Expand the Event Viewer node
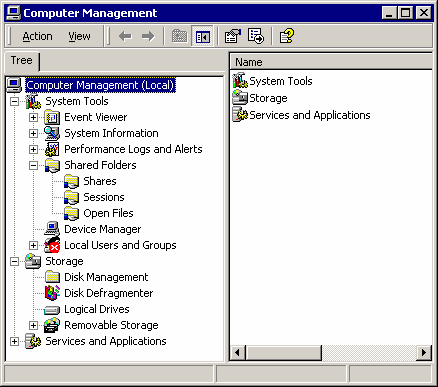 tap(33, 117)
